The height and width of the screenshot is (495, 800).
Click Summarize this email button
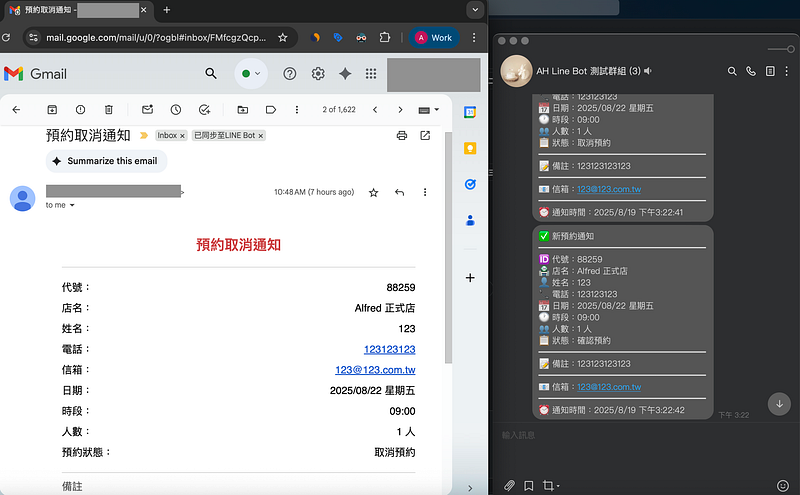click(x=106, y=161)
